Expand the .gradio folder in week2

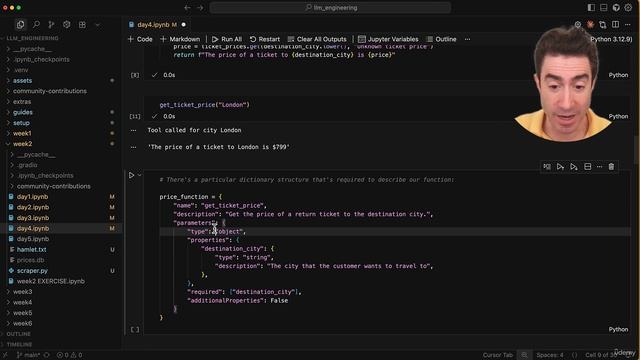28,165
